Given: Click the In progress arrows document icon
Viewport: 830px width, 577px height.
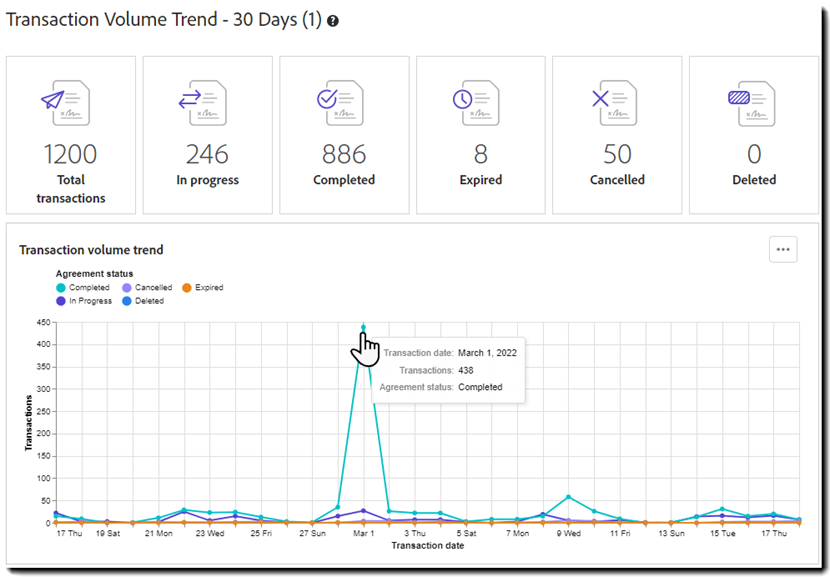Looking at the screenshot, I should coord(207,103).
